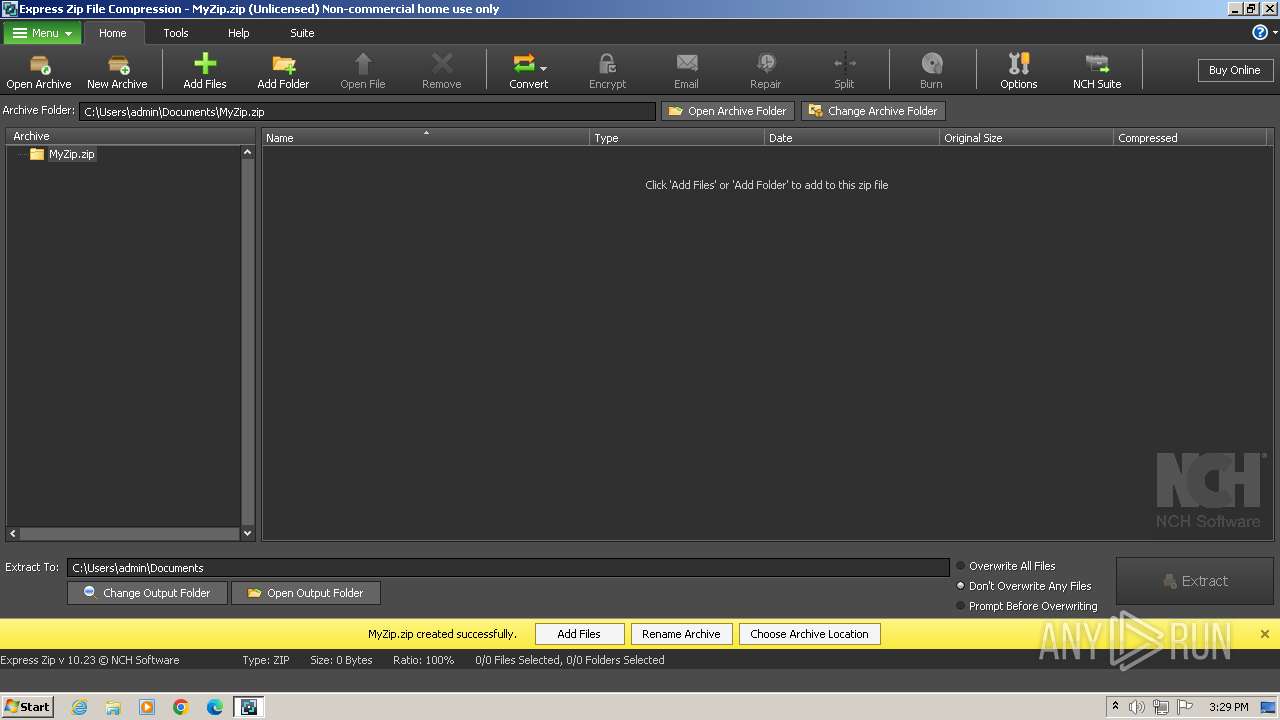
Task: Show hidden system tray icons
Action: [x=1115, y=707]
